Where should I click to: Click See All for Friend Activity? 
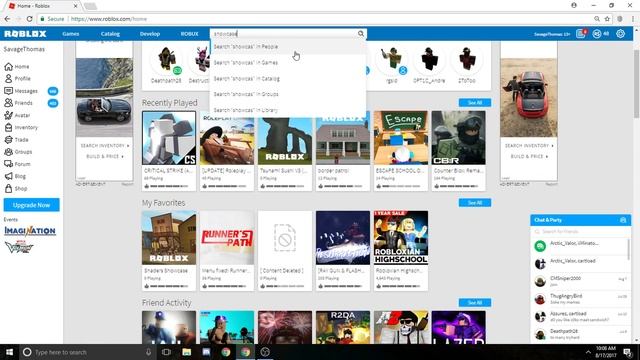(x=475, y=302)
